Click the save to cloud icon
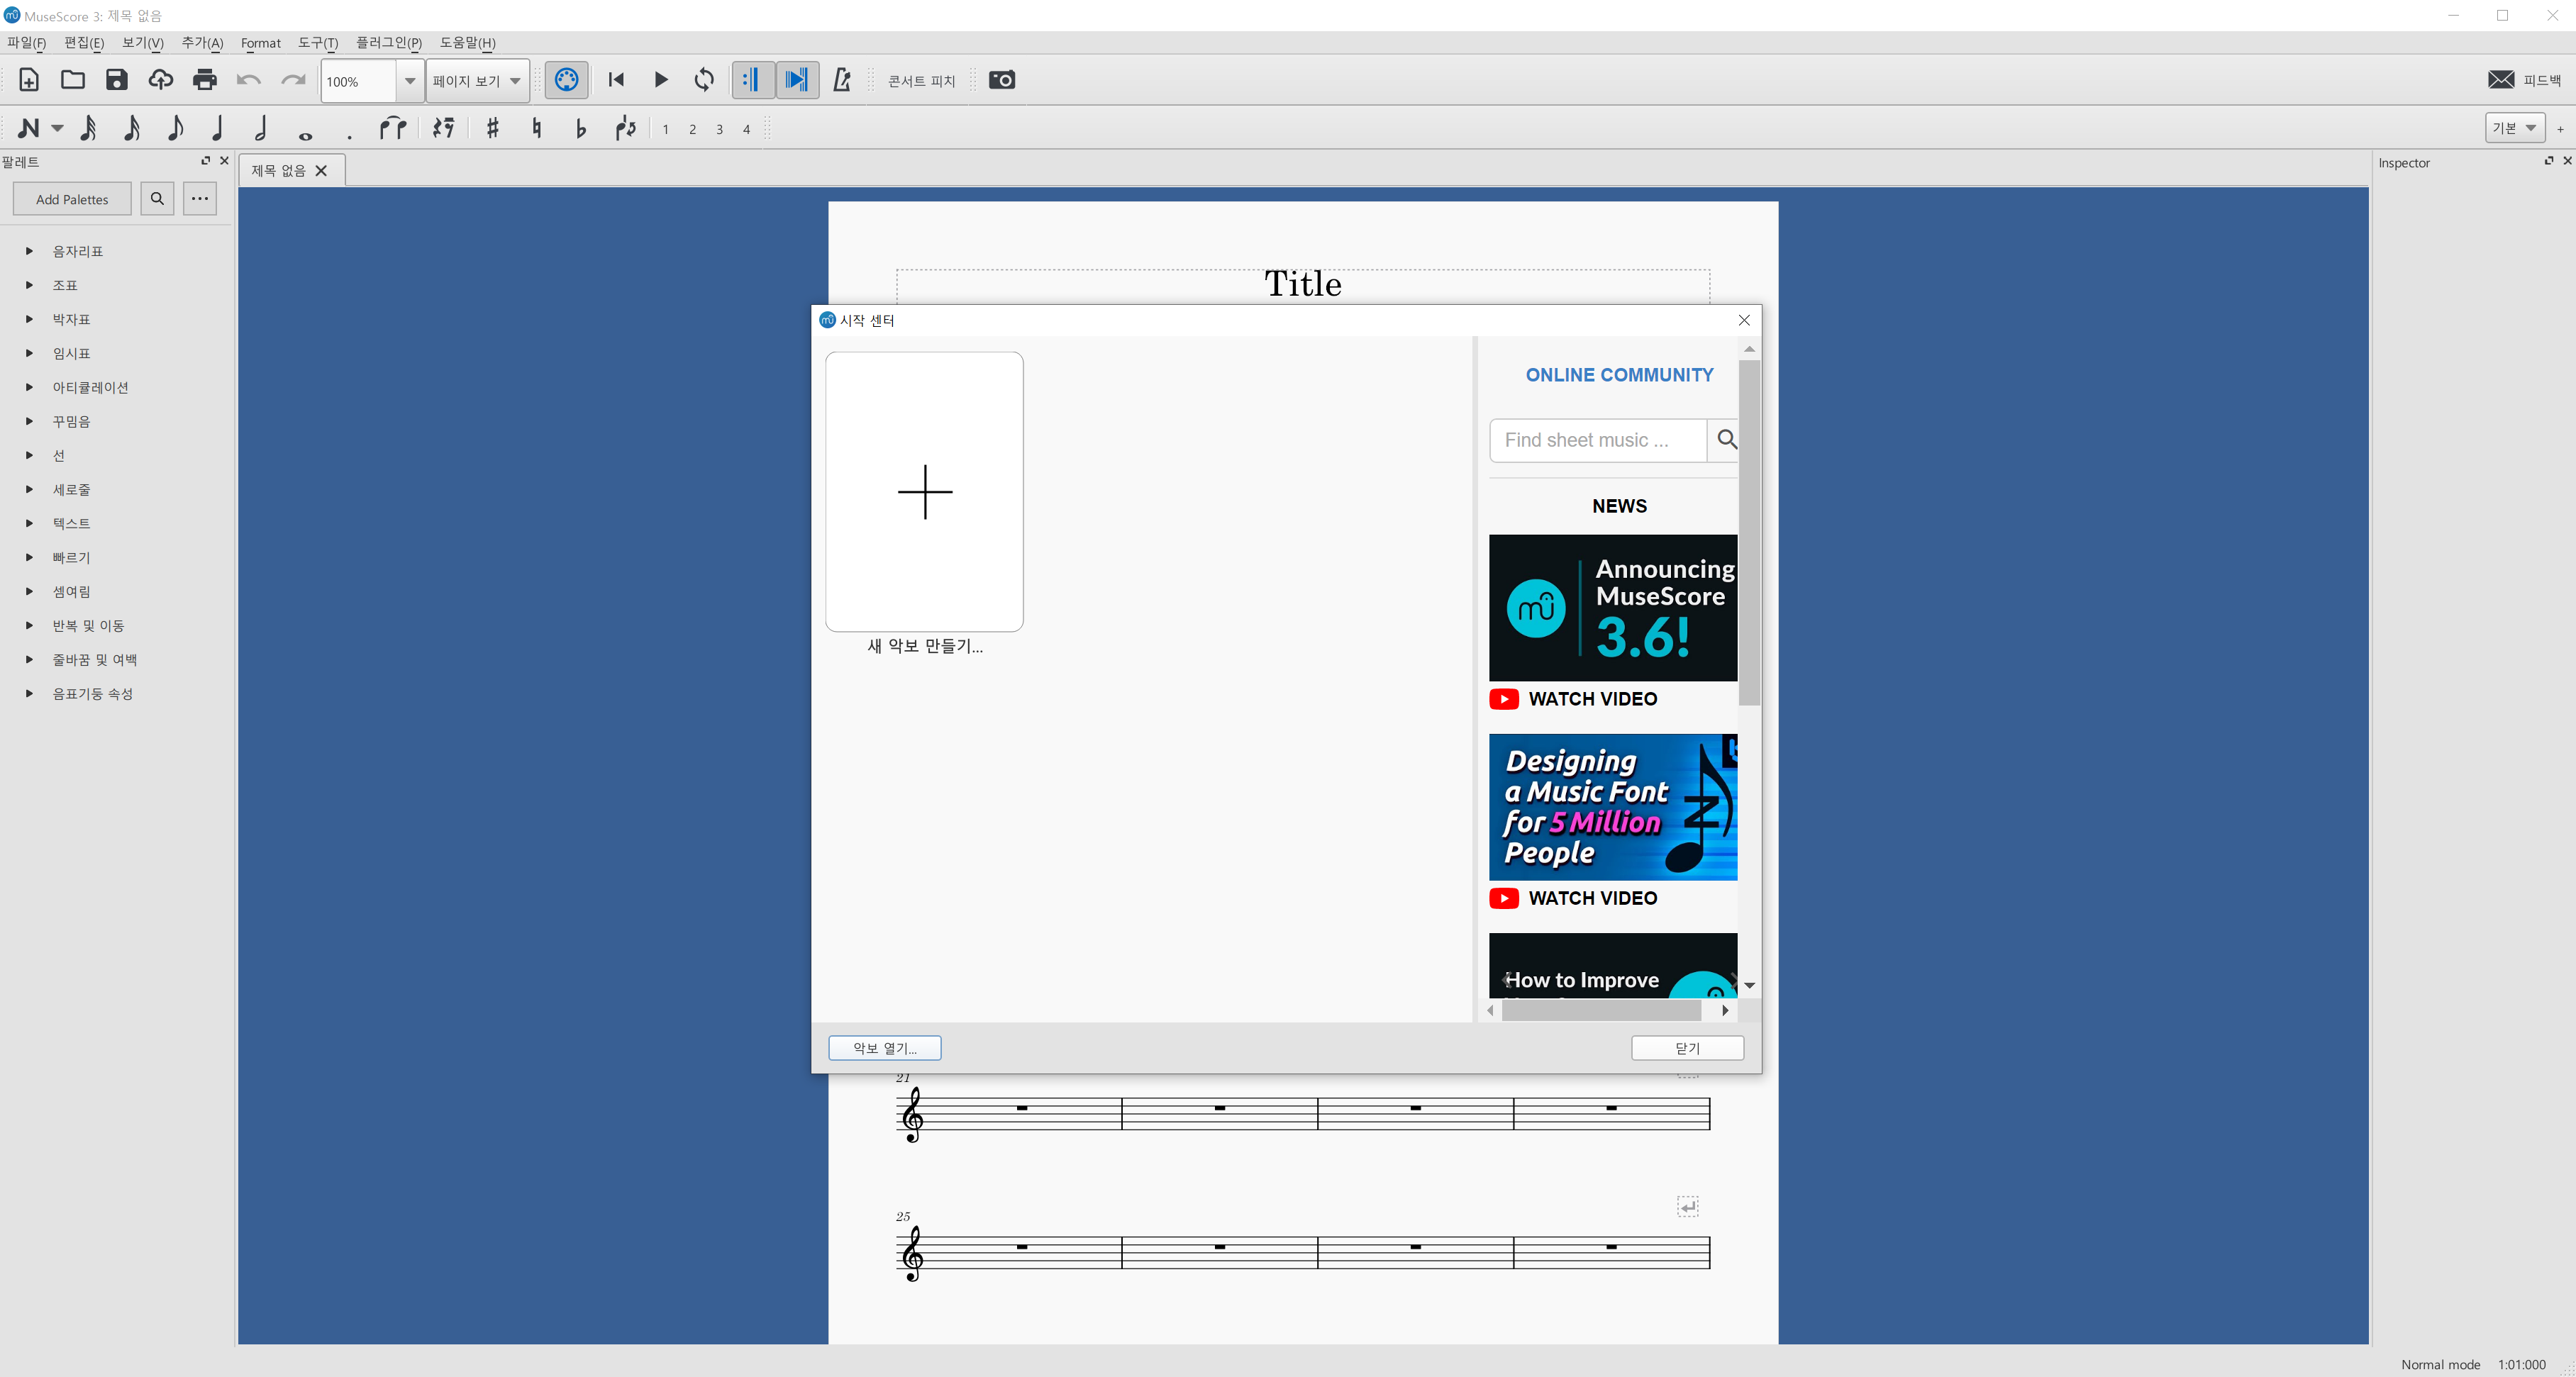The height and width of the screenshot is (1377, 2576). 160,80
